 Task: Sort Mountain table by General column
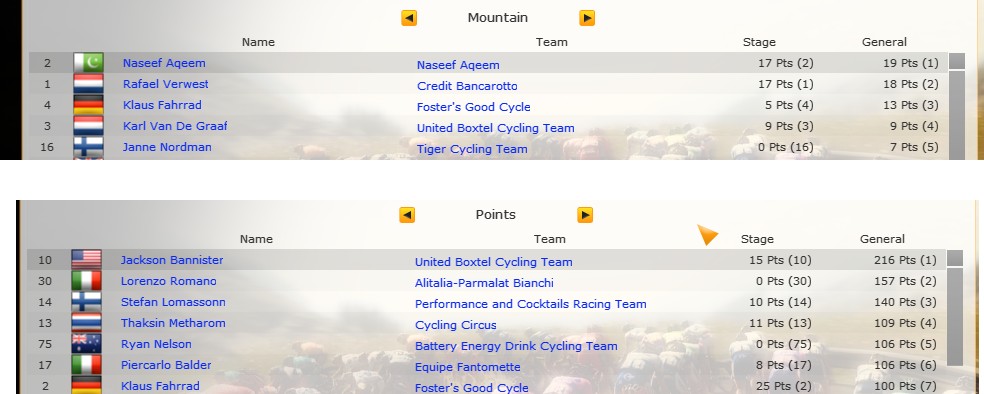884,42
